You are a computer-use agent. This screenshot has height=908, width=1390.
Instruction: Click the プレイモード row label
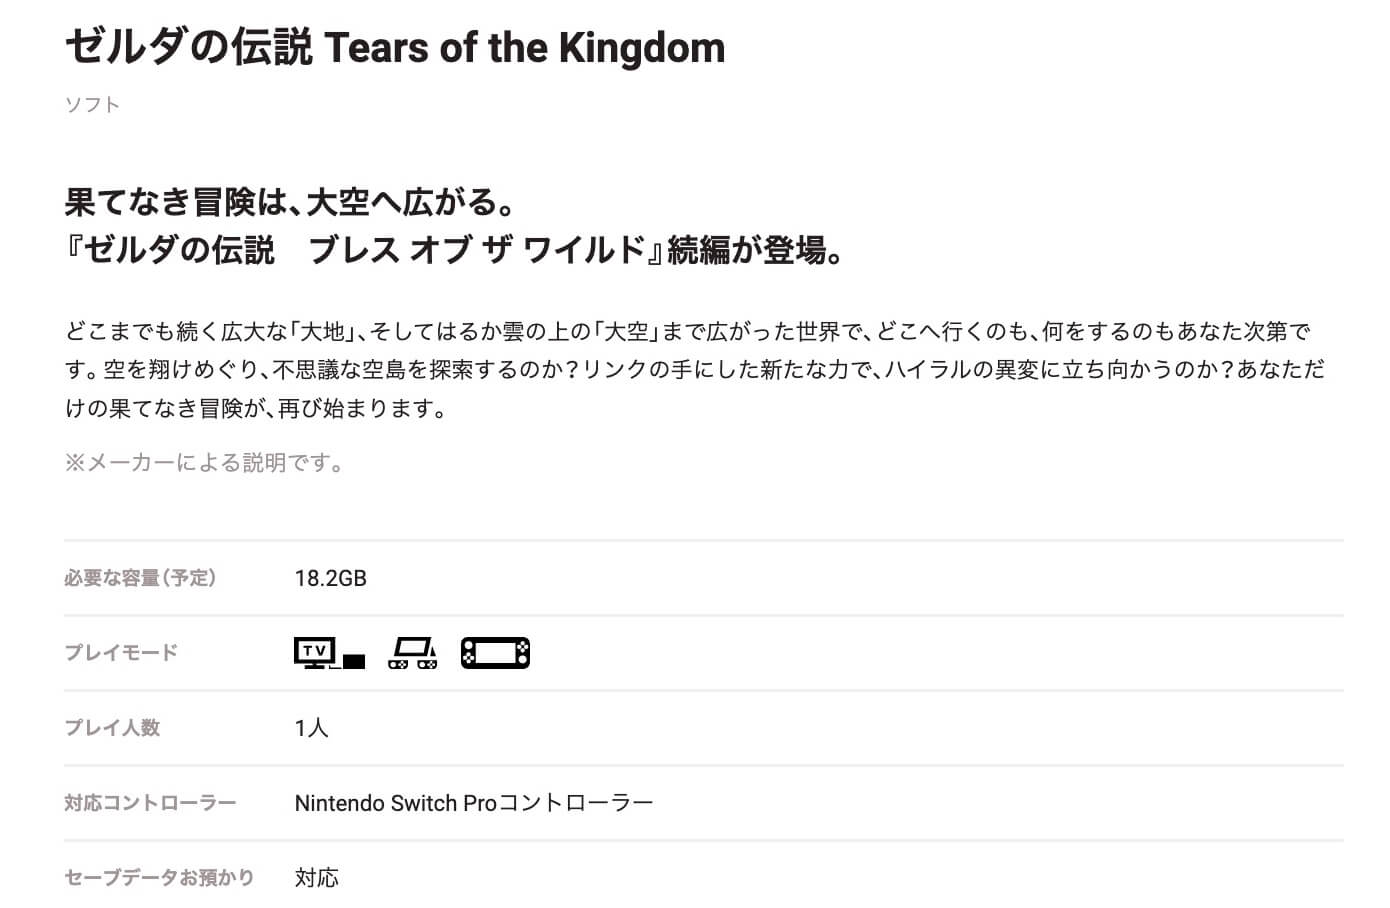click(121, 653)
